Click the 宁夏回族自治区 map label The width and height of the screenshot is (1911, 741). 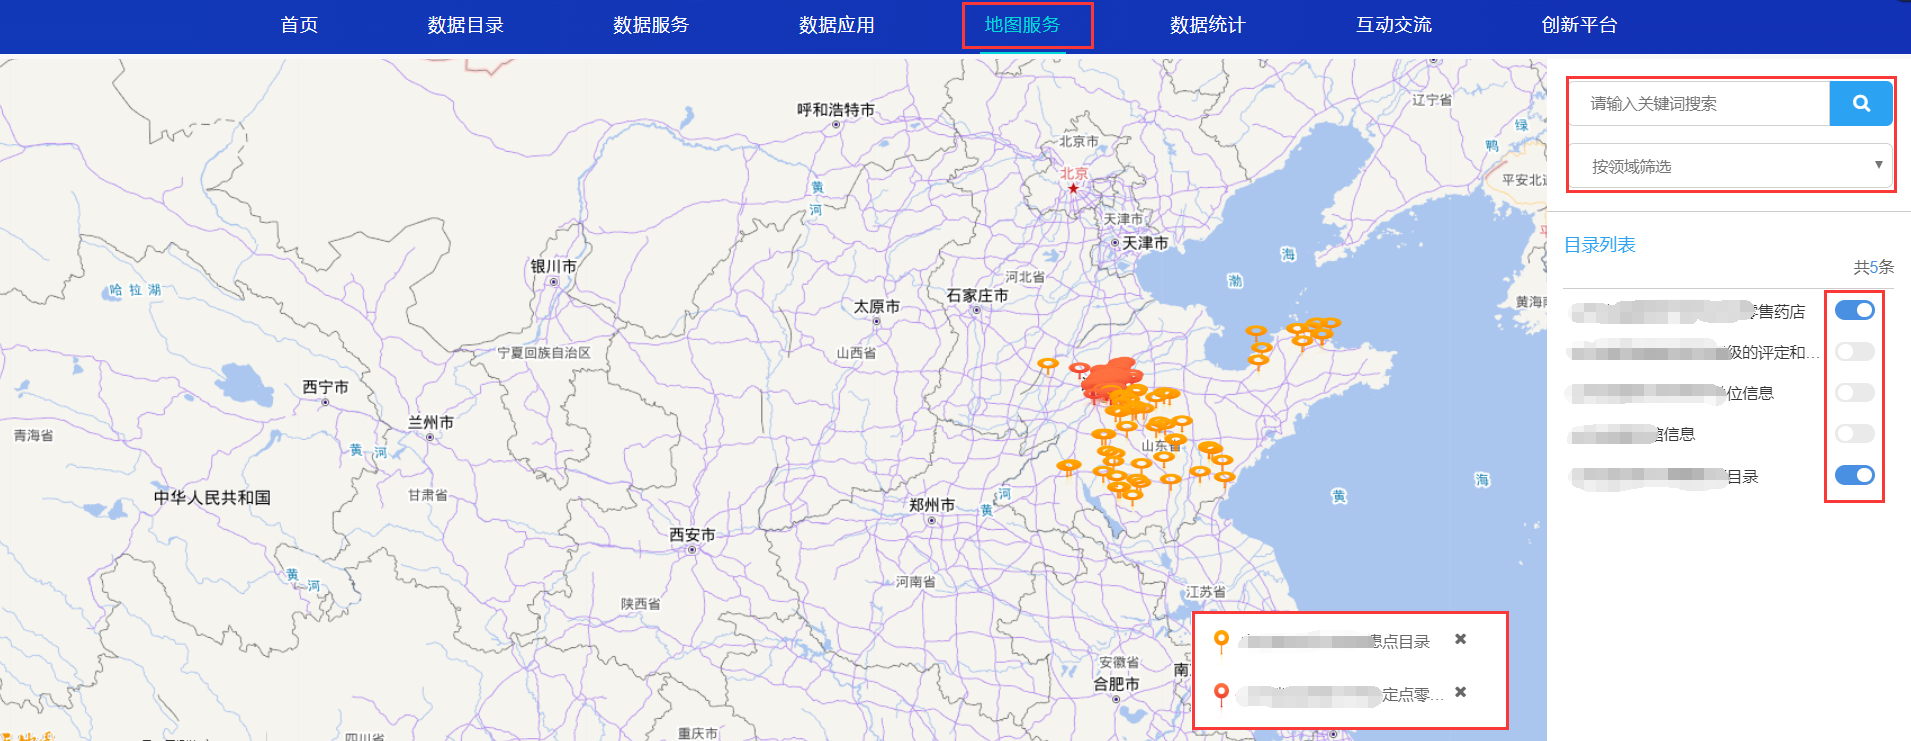pyautogui.click(x=544, y=353)
